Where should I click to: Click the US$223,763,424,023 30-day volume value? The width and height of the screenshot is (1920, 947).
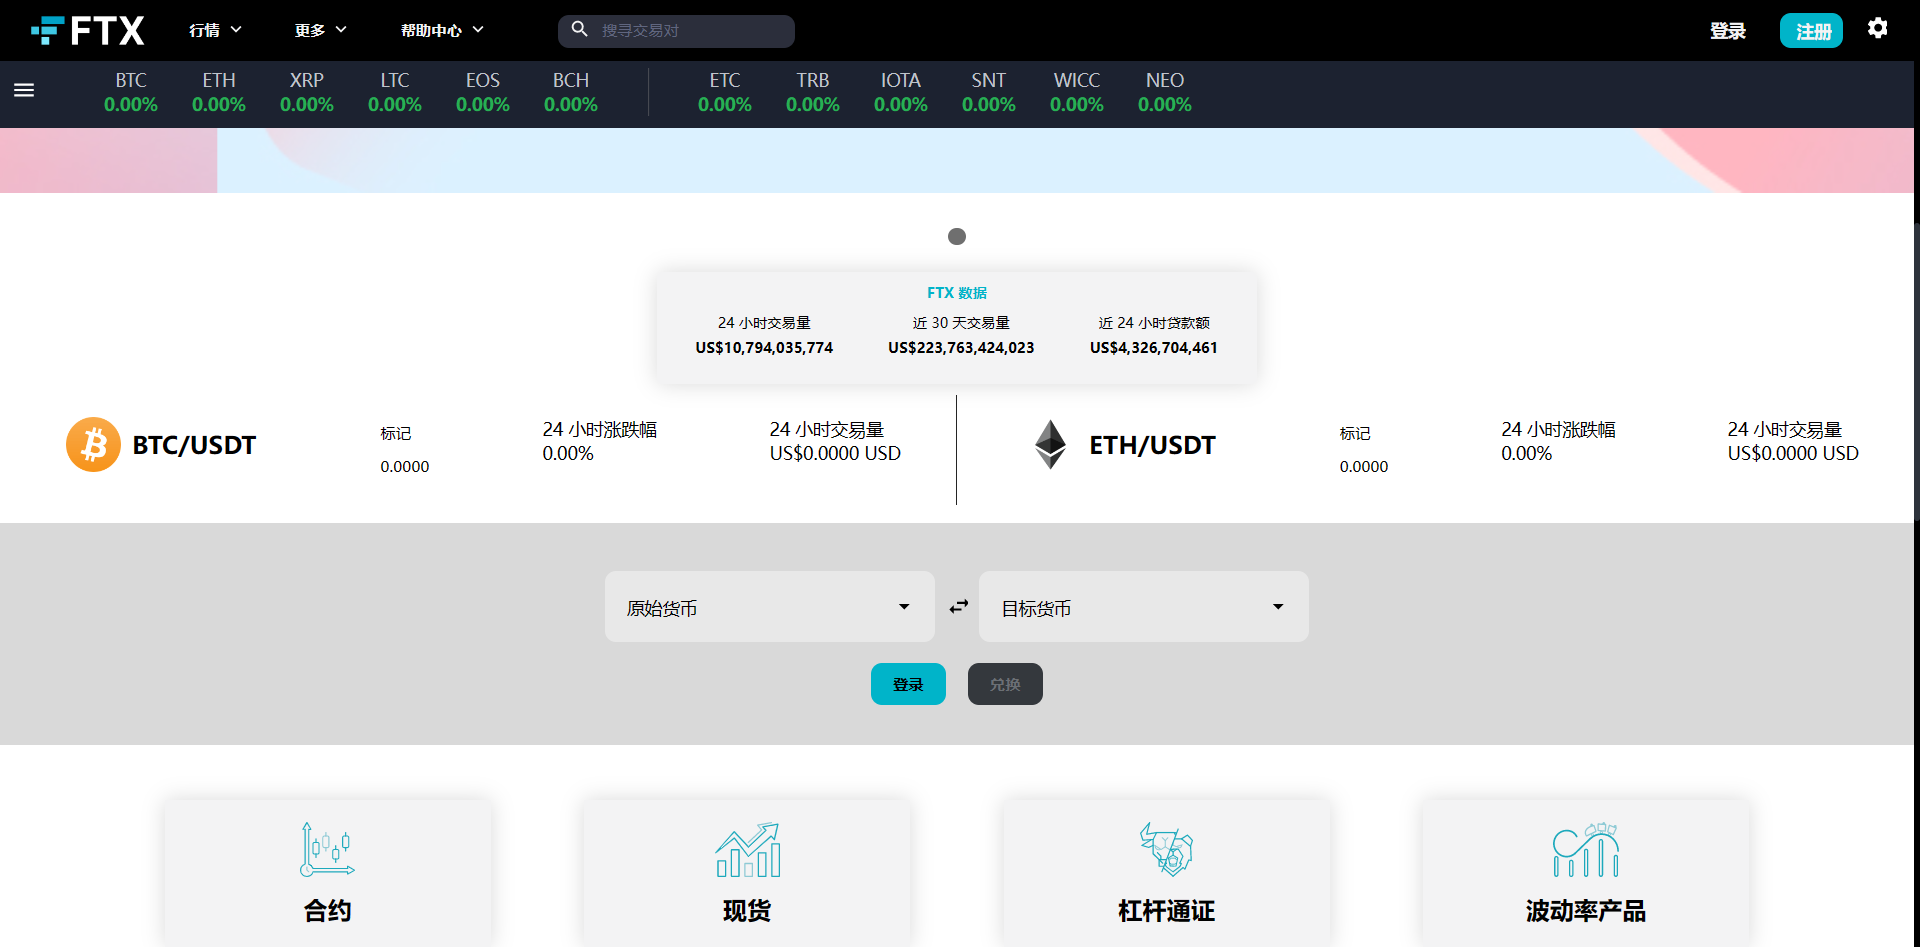tap(961, 348)
